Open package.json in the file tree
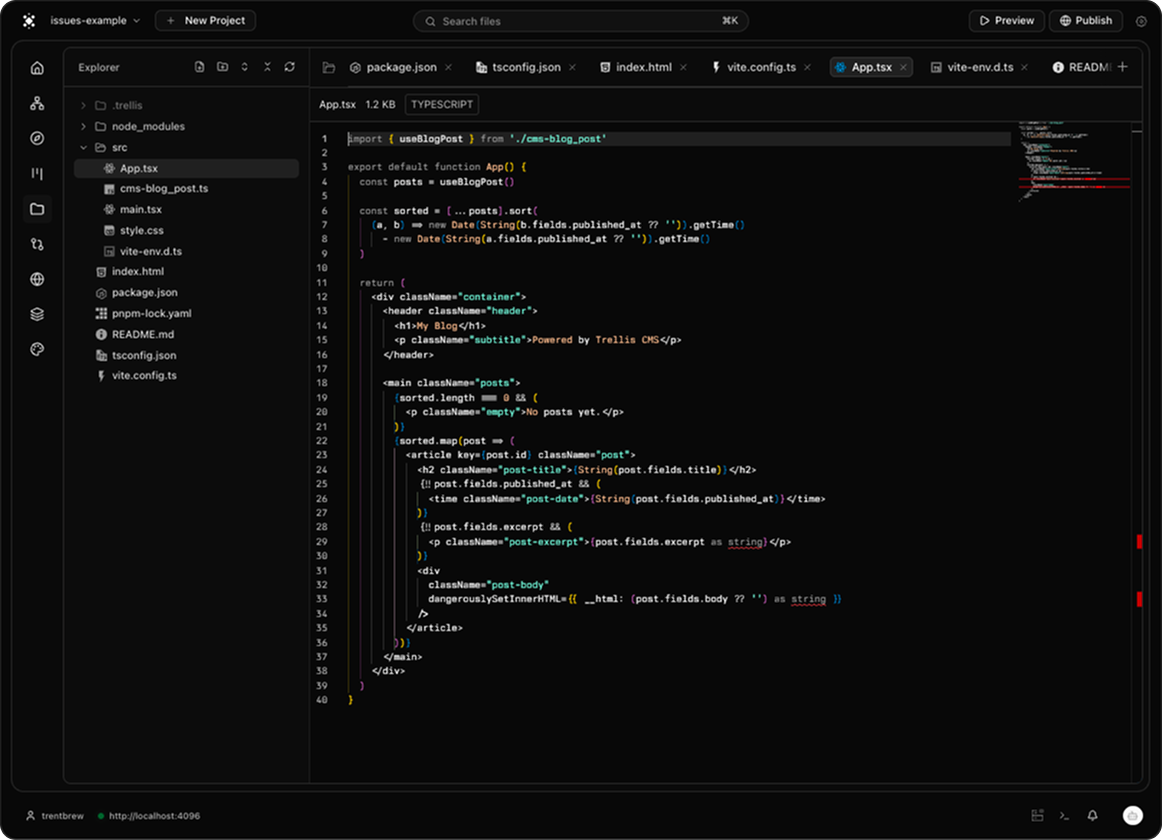The image size is (1162, 840). point(187,293)
